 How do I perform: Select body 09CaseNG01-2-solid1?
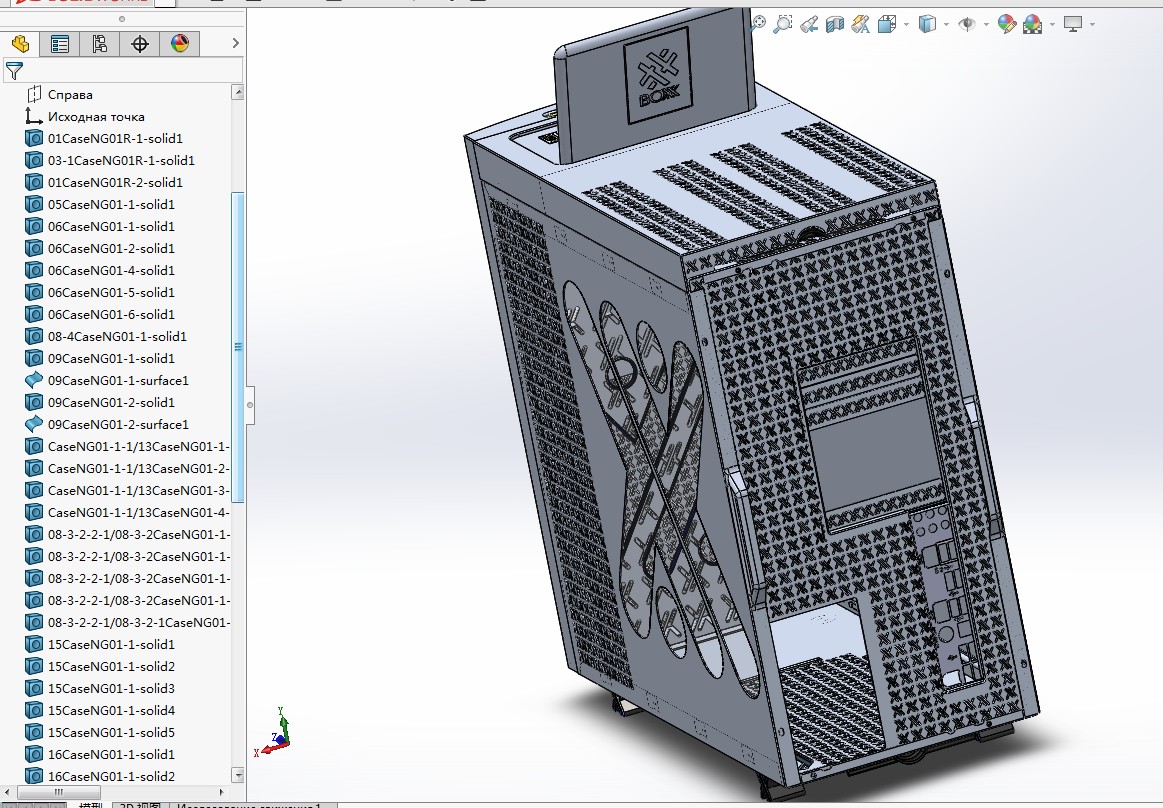pyautogui.click(x=111, y=402)
